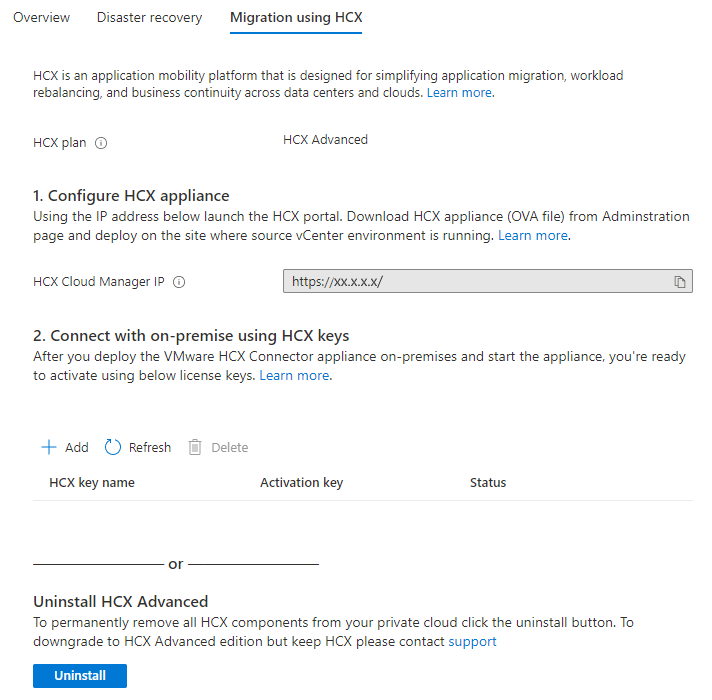Open the Overview tab
712x700 pixels.
[42, 18]
